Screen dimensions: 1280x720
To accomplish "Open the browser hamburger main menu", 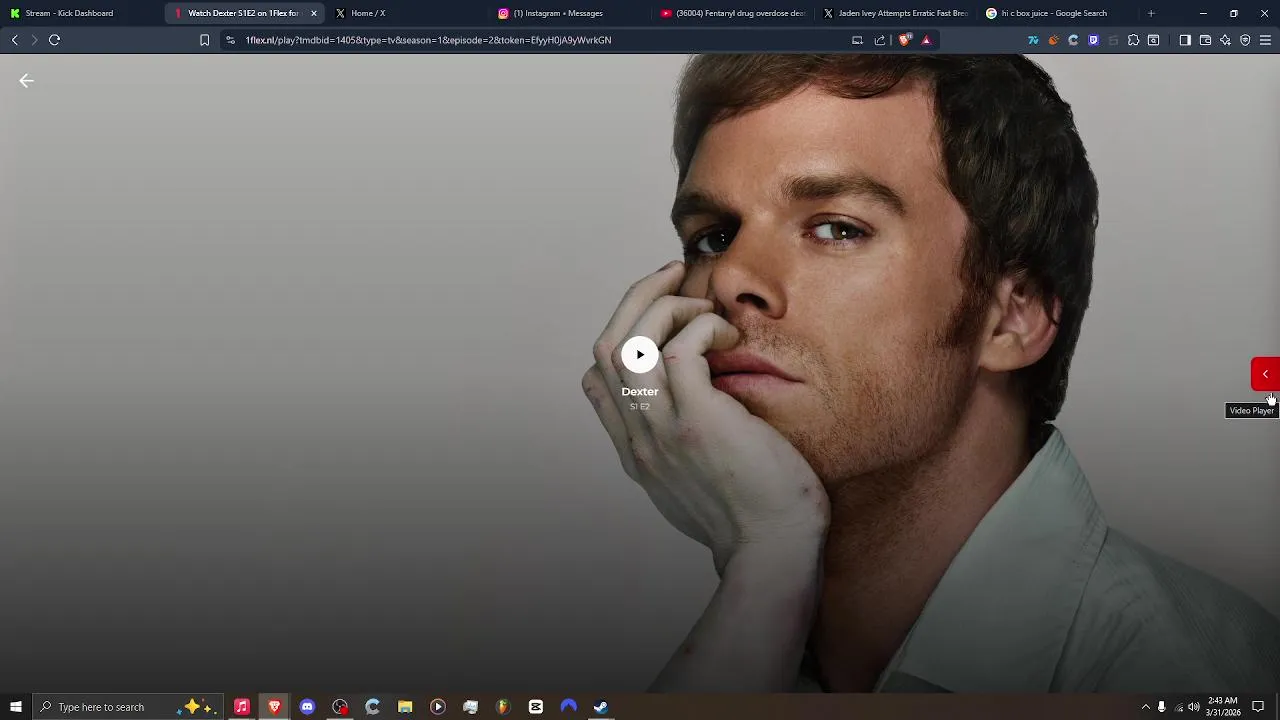I will click(1265, 40).
